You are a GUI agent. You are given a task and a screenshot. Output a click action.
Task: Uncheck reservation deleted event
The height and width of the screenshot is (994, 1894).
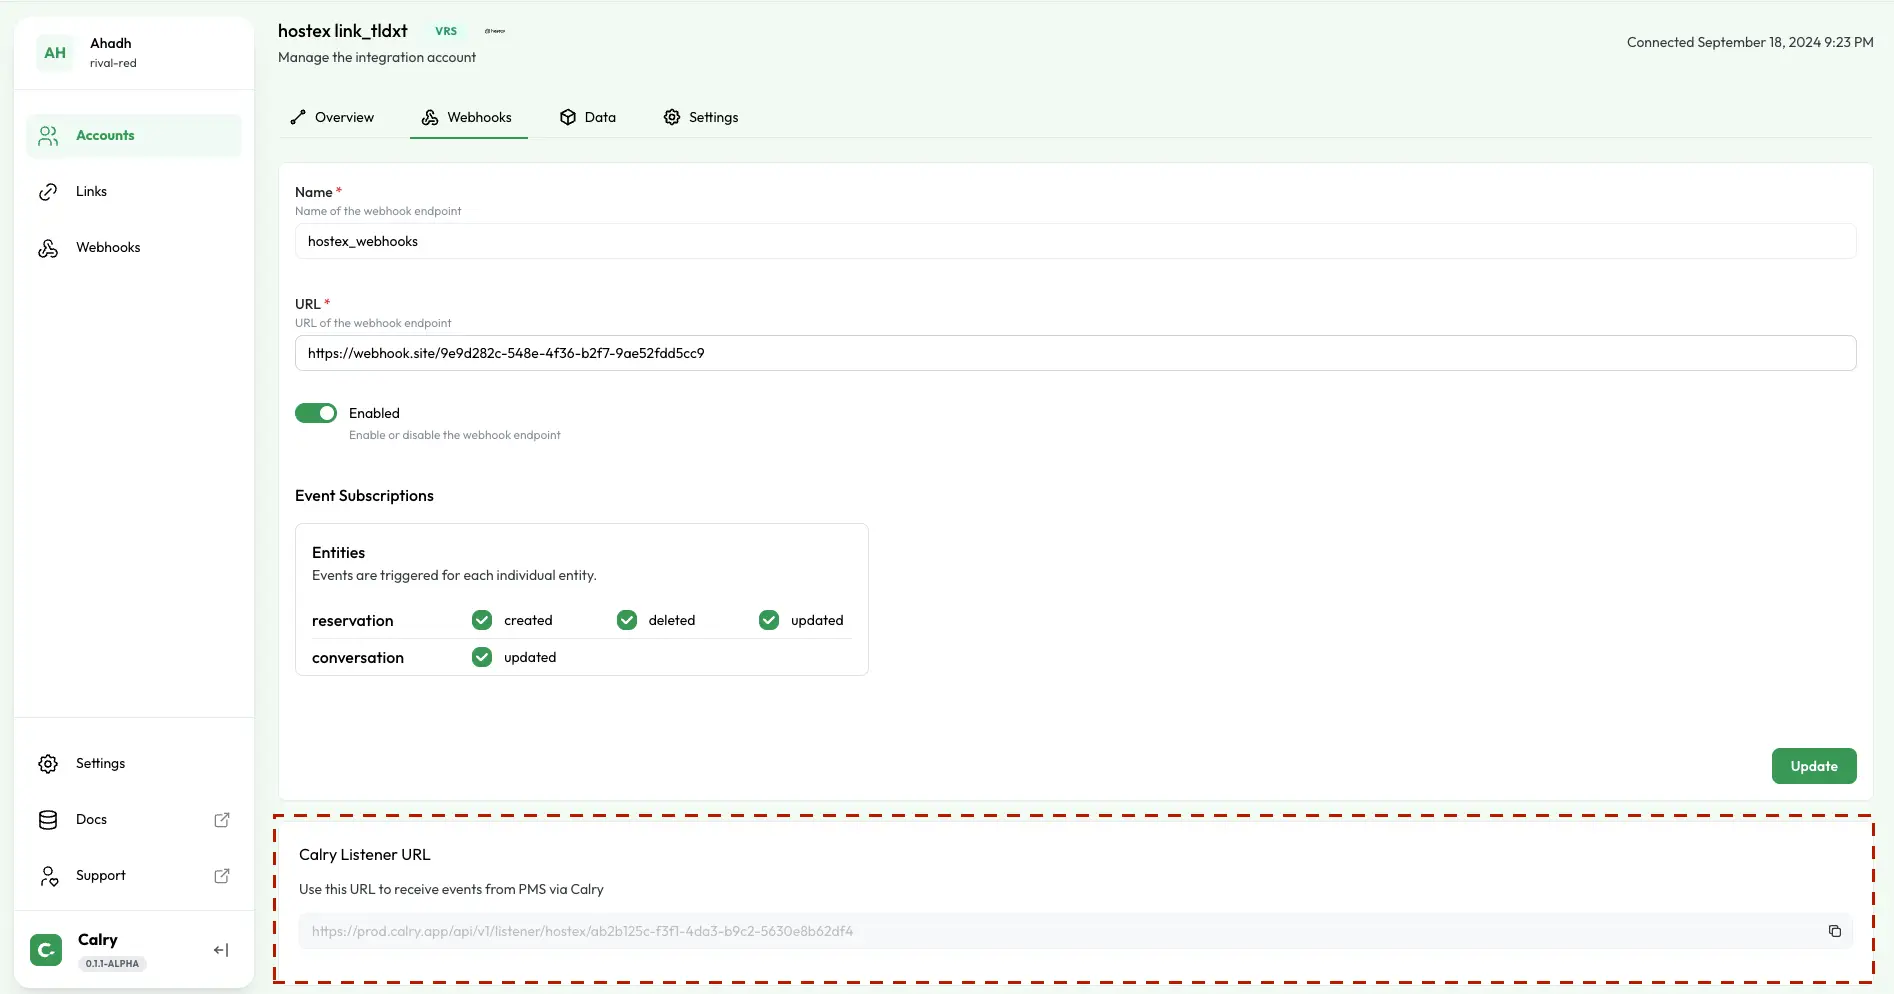click(x=627, y=621)
